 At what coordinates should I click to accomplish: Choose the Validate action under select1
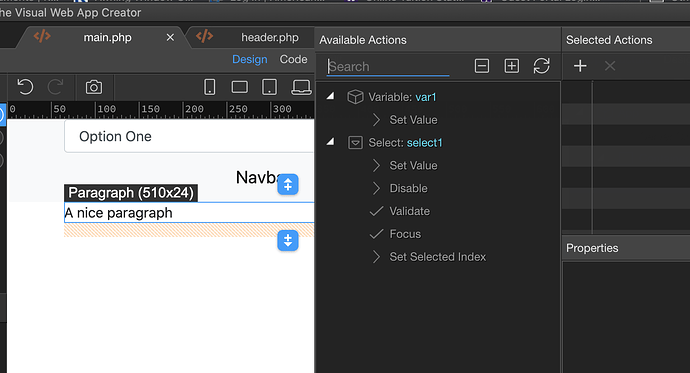pos(409,211)
